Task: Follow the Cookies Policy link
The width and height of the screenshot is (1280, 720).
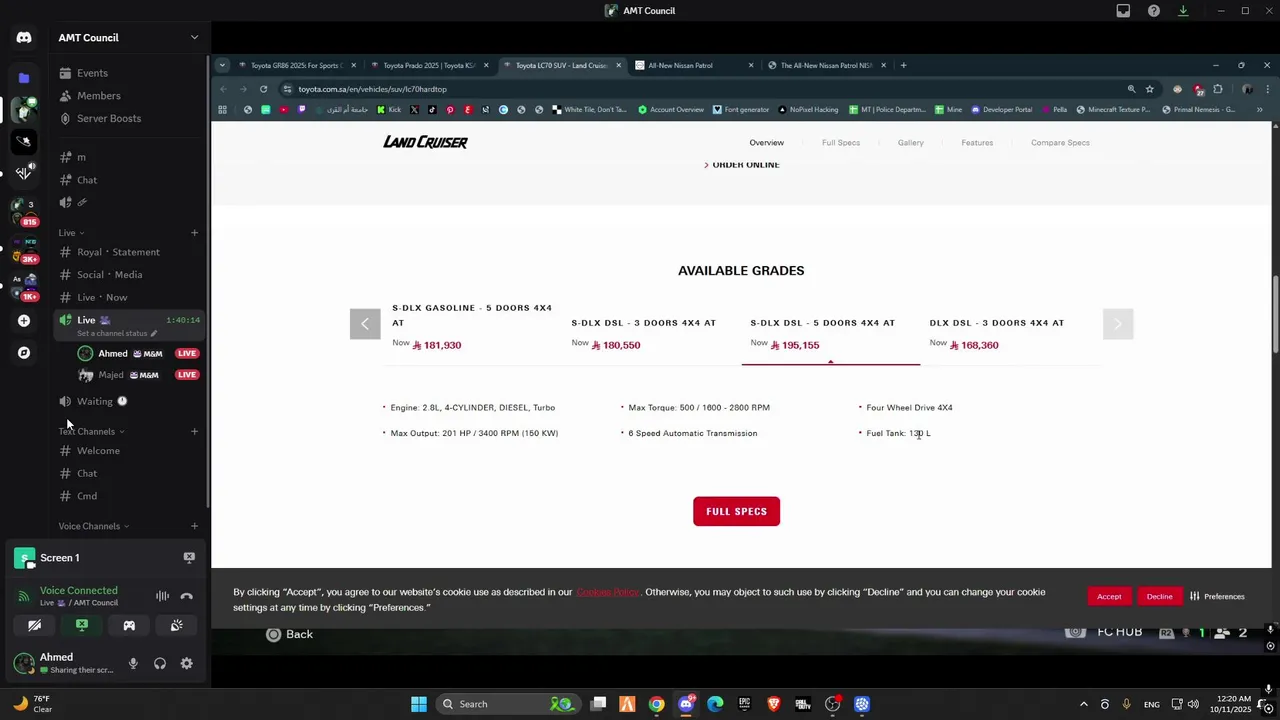Action: (x=608, y=592)
